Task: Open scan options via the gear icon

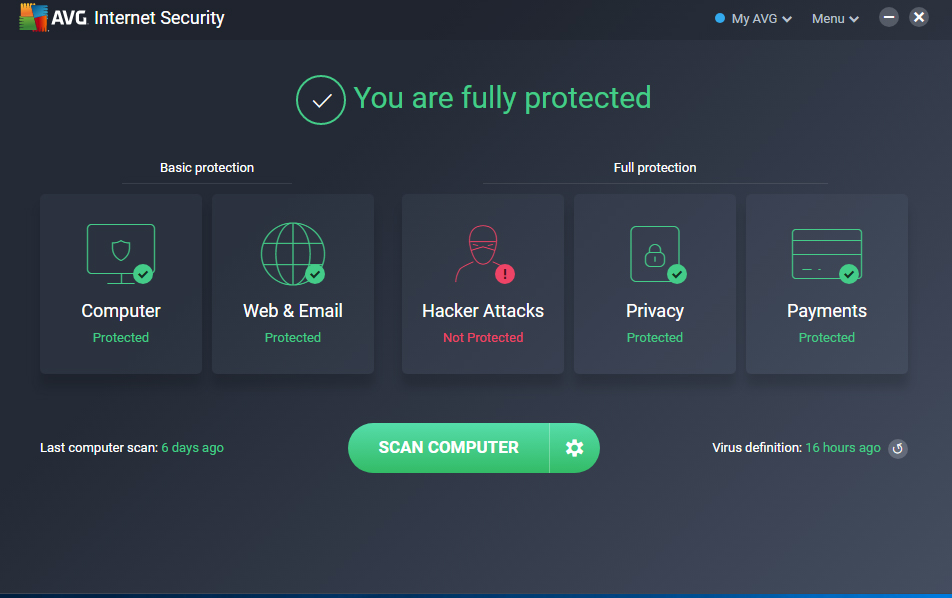Action: [x=574, y=447]
